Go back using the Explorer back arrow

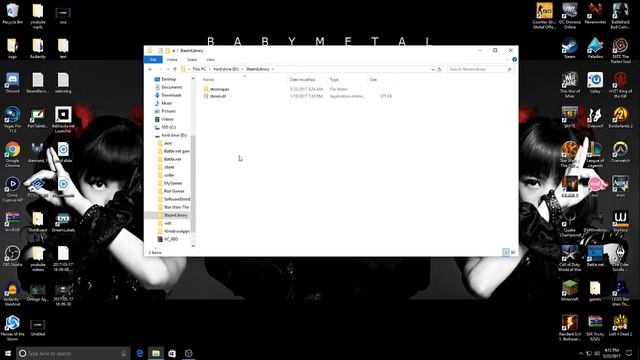150,69
